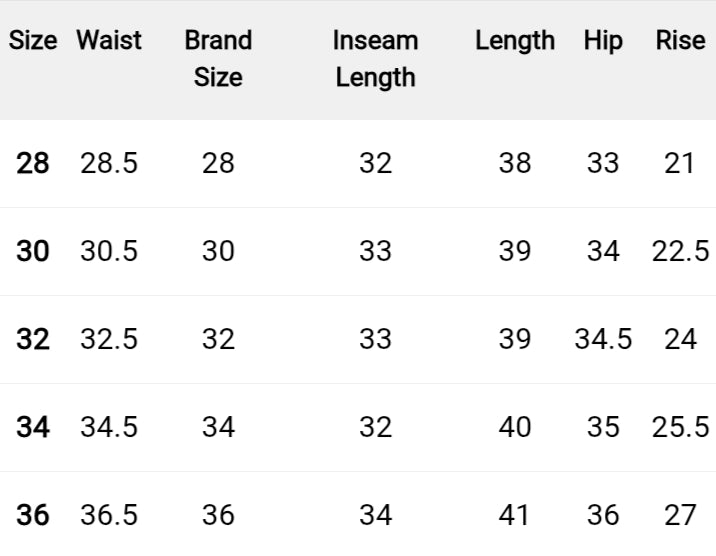Click the 28.5 waist value

(x=109, y=163)
